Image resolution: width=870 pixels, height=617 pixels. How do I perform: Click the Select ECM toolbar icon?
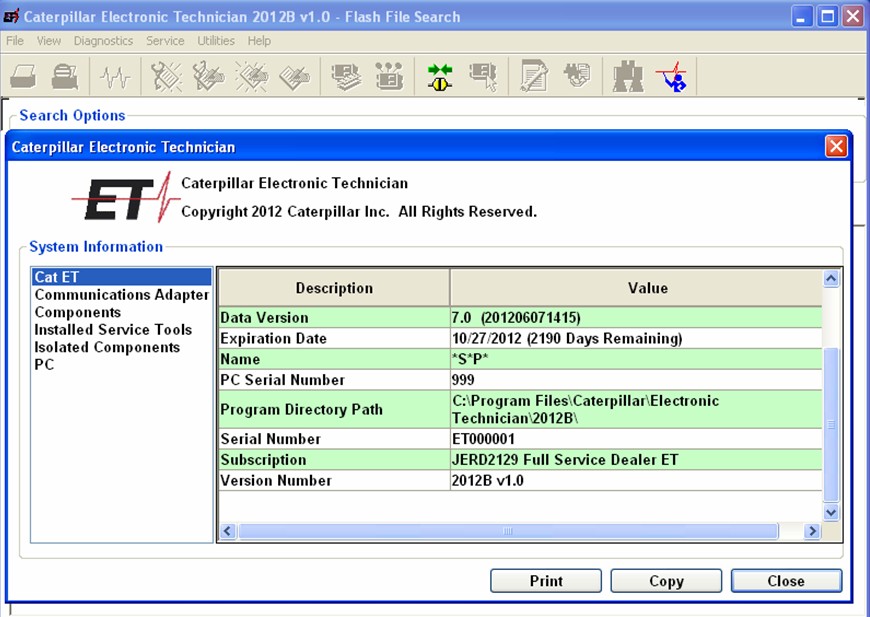click(x=483, y=77)
